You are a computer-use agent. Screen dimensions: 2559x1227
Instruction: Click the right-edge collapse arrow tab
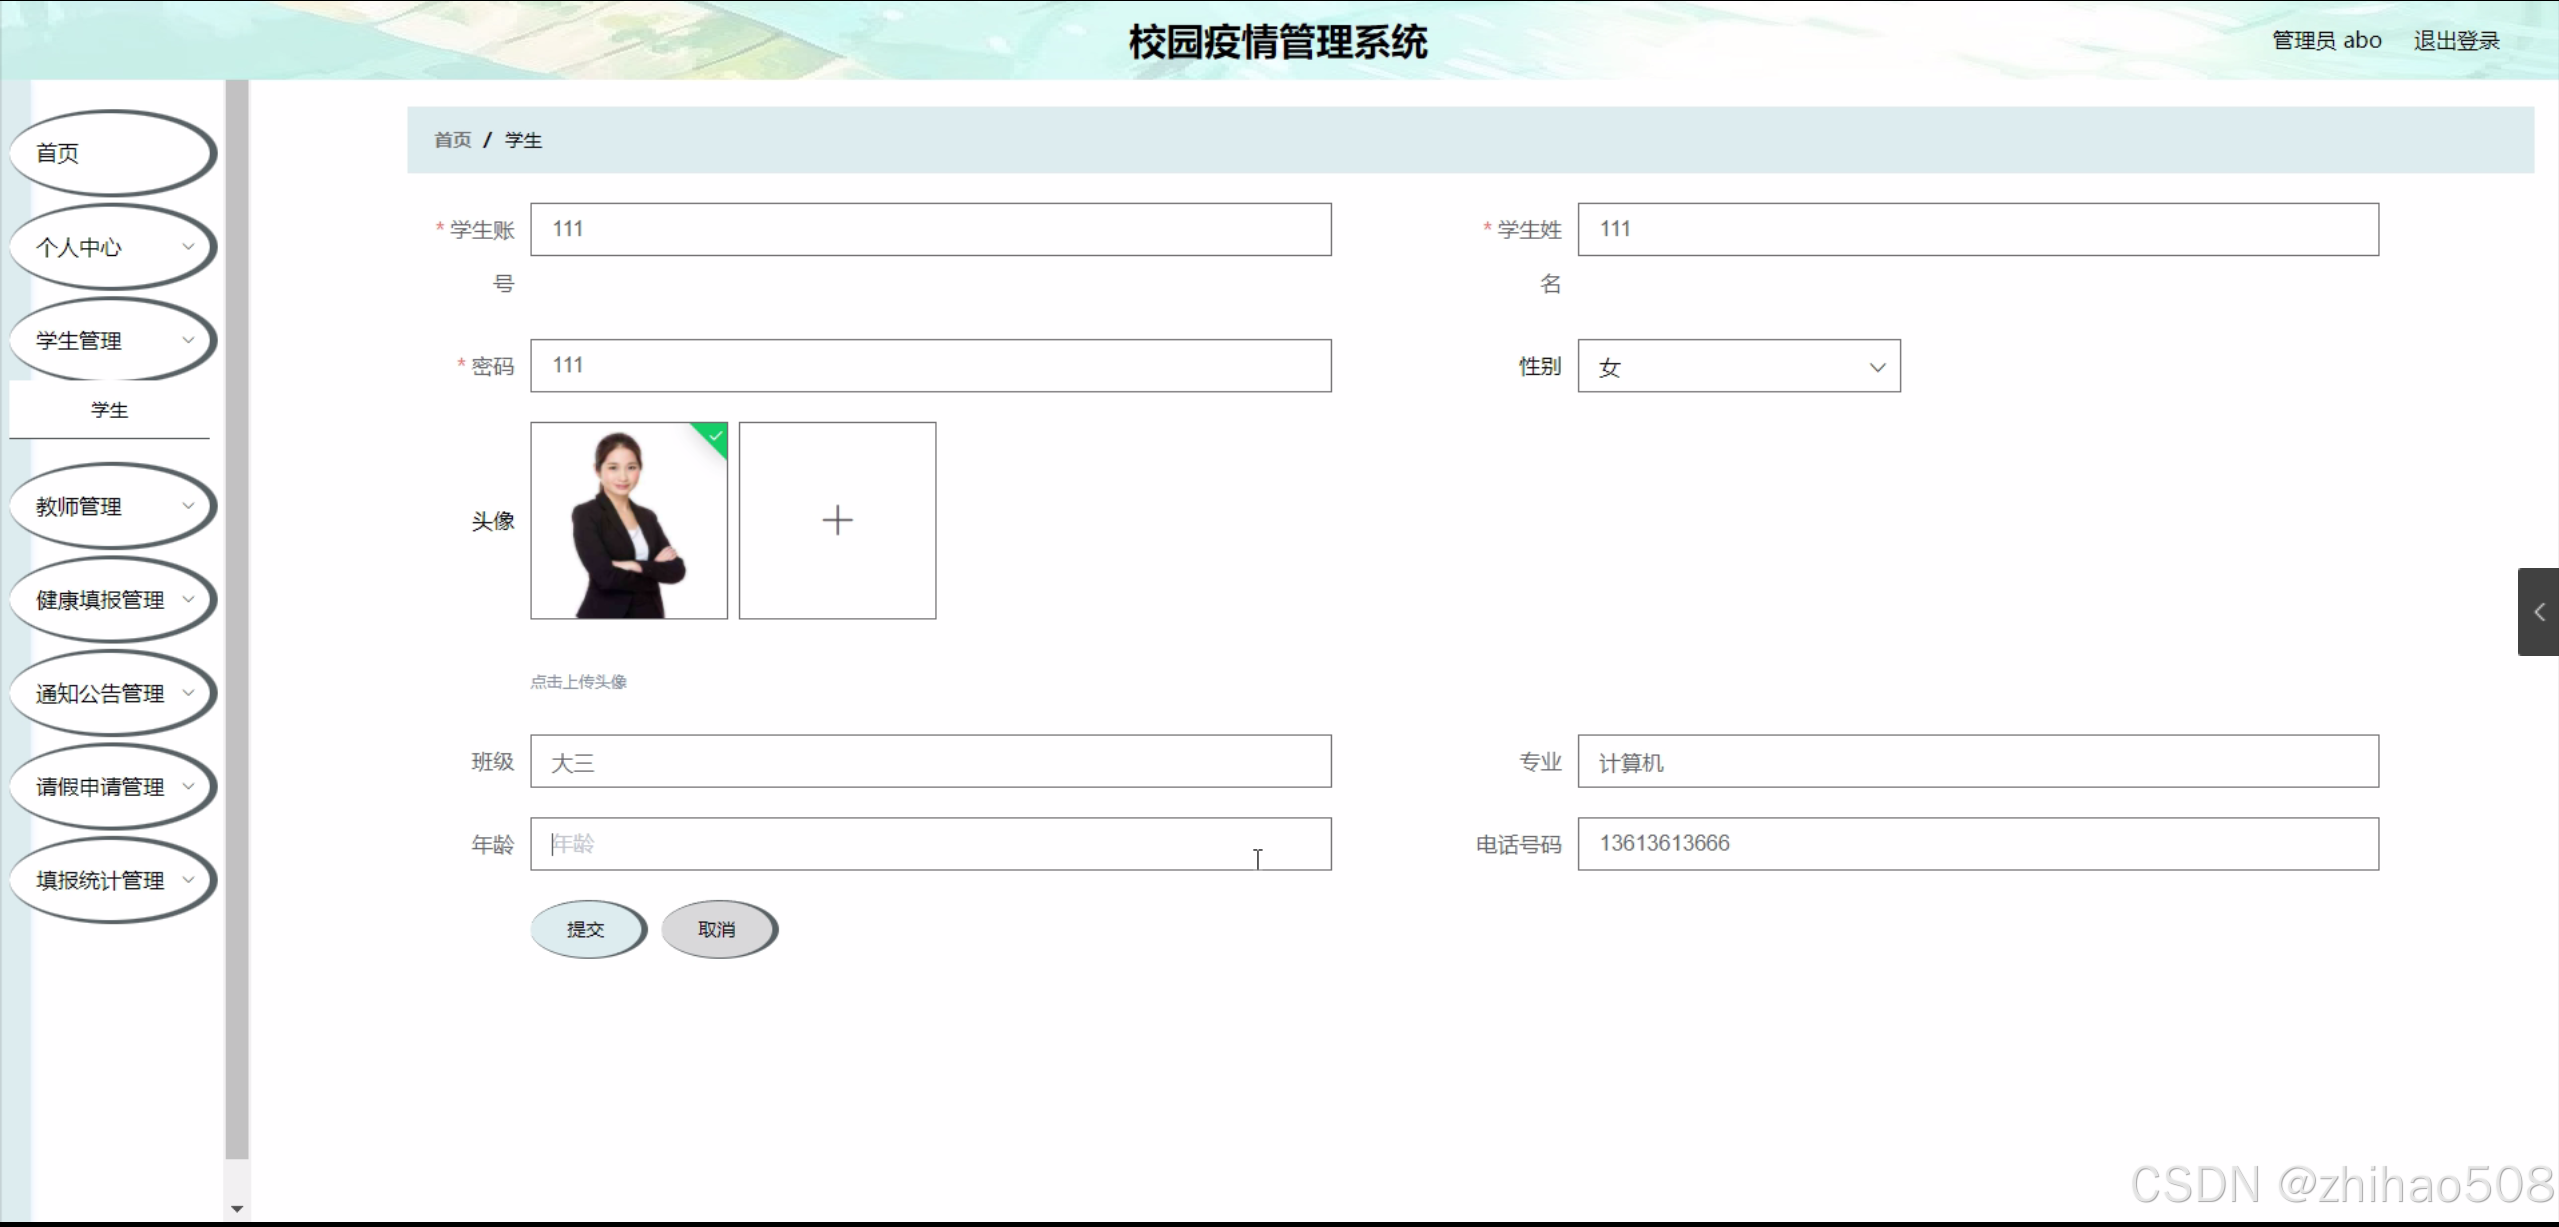[x=2538, y=612]
